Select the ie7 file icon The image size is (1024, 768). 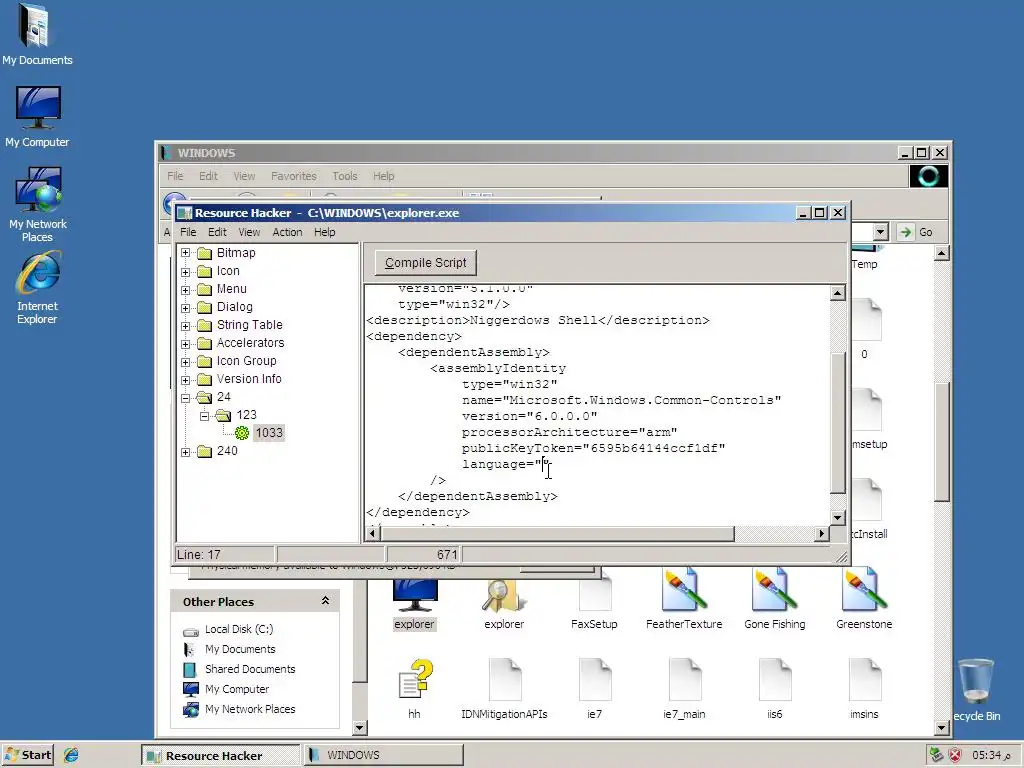click(594, 689)
